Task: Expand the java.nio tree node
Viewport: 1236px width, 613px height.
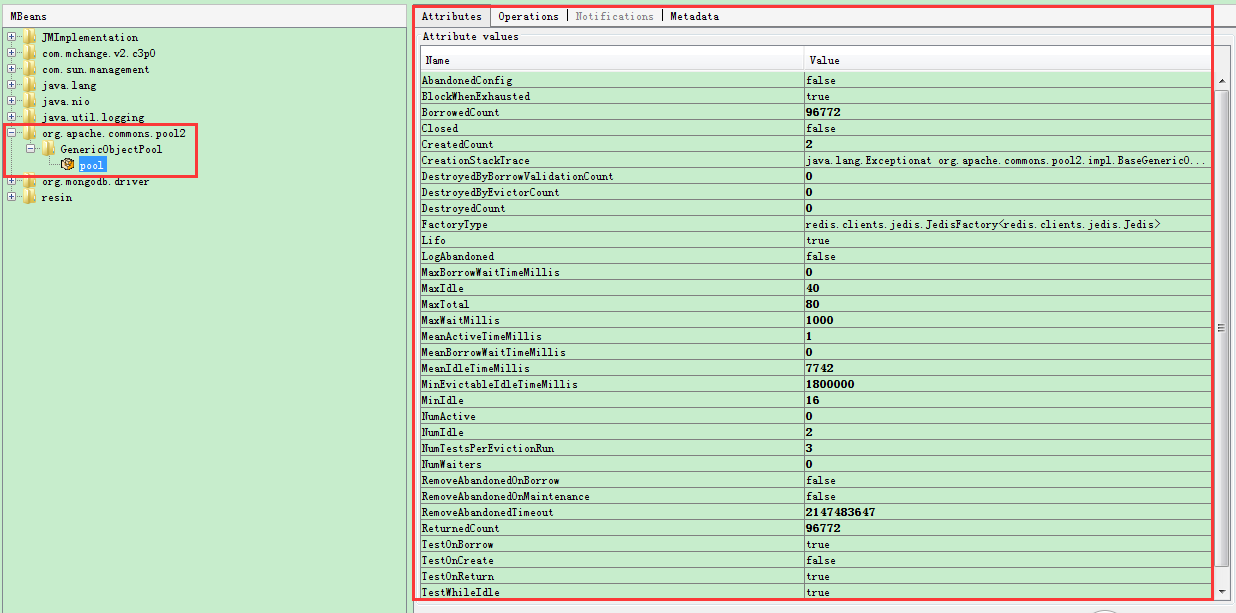Action: (12, 101)
